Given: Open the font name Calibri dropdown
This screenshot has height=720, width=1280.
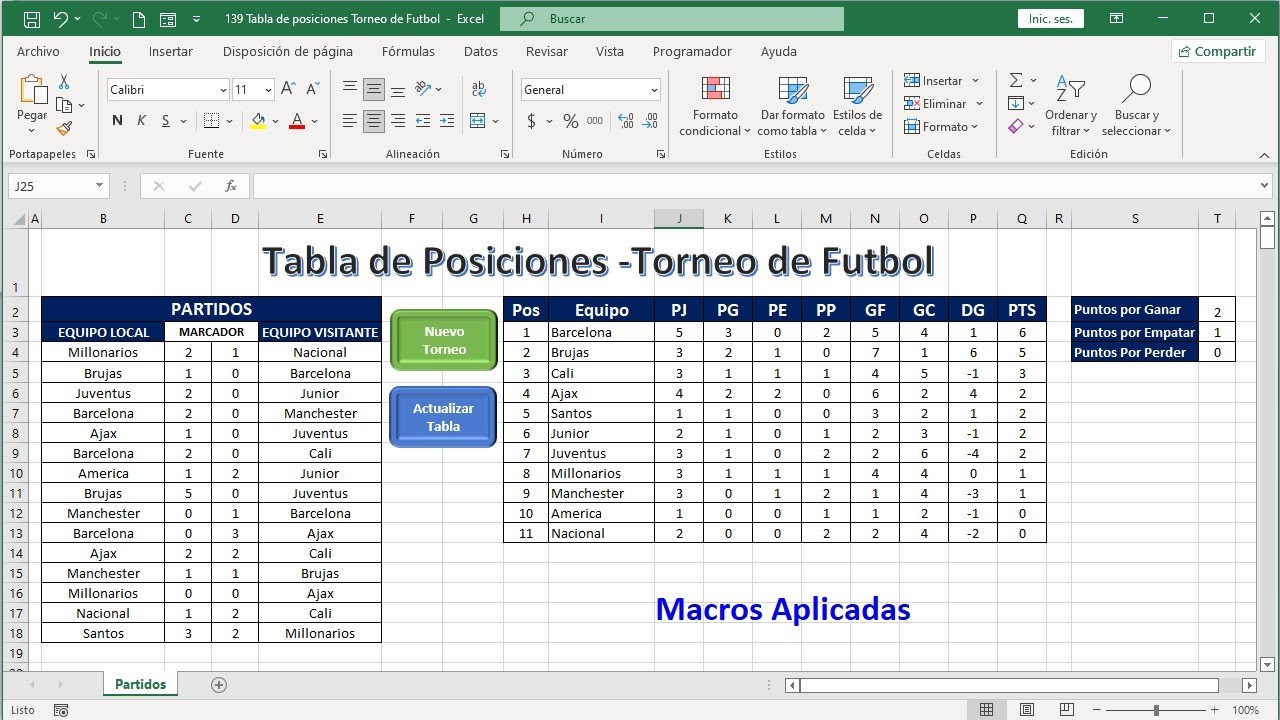Looking at the screenshot, I should (x=223, y=90).
